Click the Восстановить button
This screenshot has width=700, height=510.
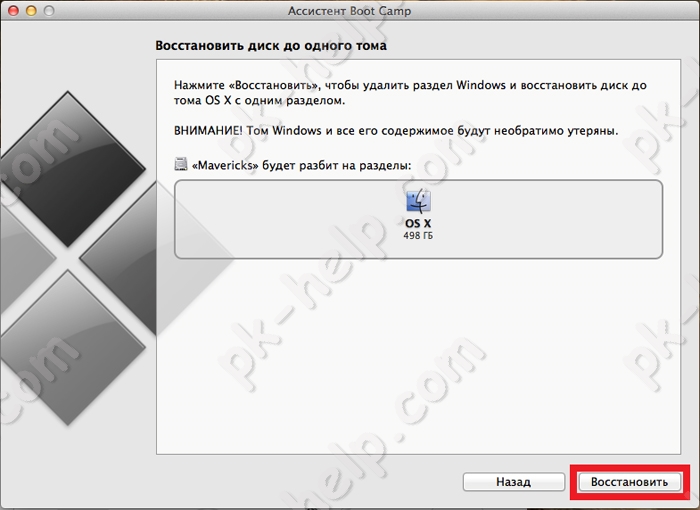pos(629,482)
